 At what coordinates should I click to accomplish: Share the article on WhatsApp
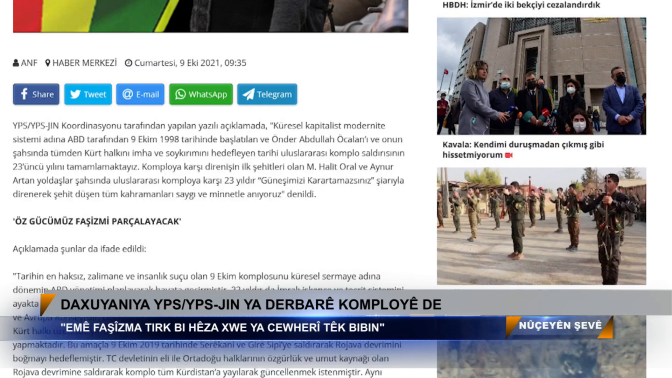[x=201, y=94]
